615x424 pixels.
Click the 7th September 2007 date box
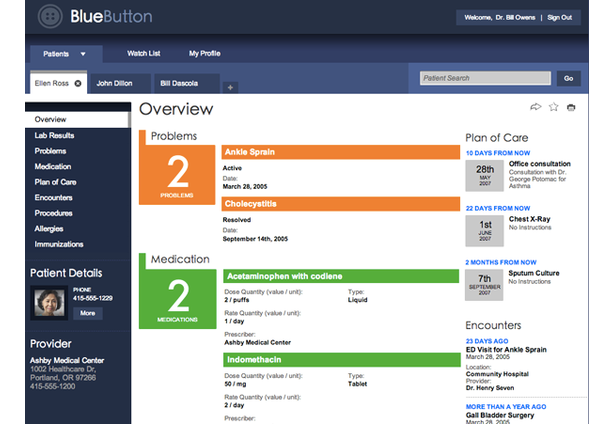(x=484, y=285)
